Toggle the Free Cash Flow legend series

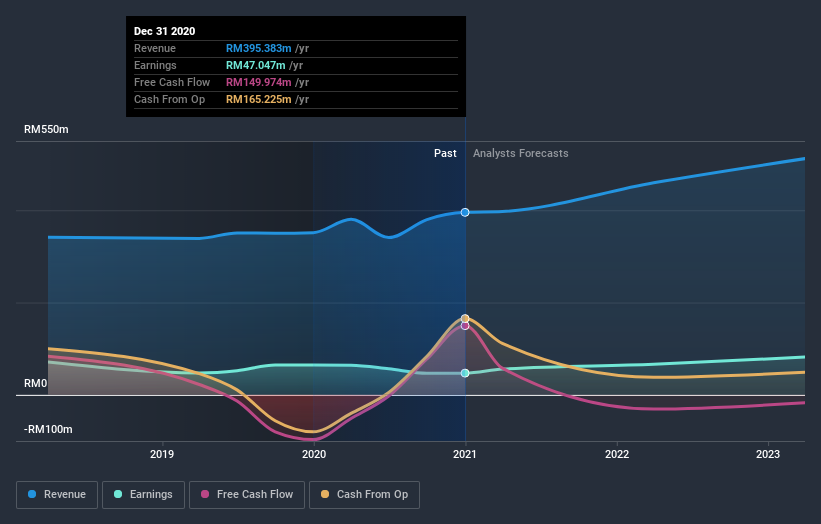click(x=247, y=495)
